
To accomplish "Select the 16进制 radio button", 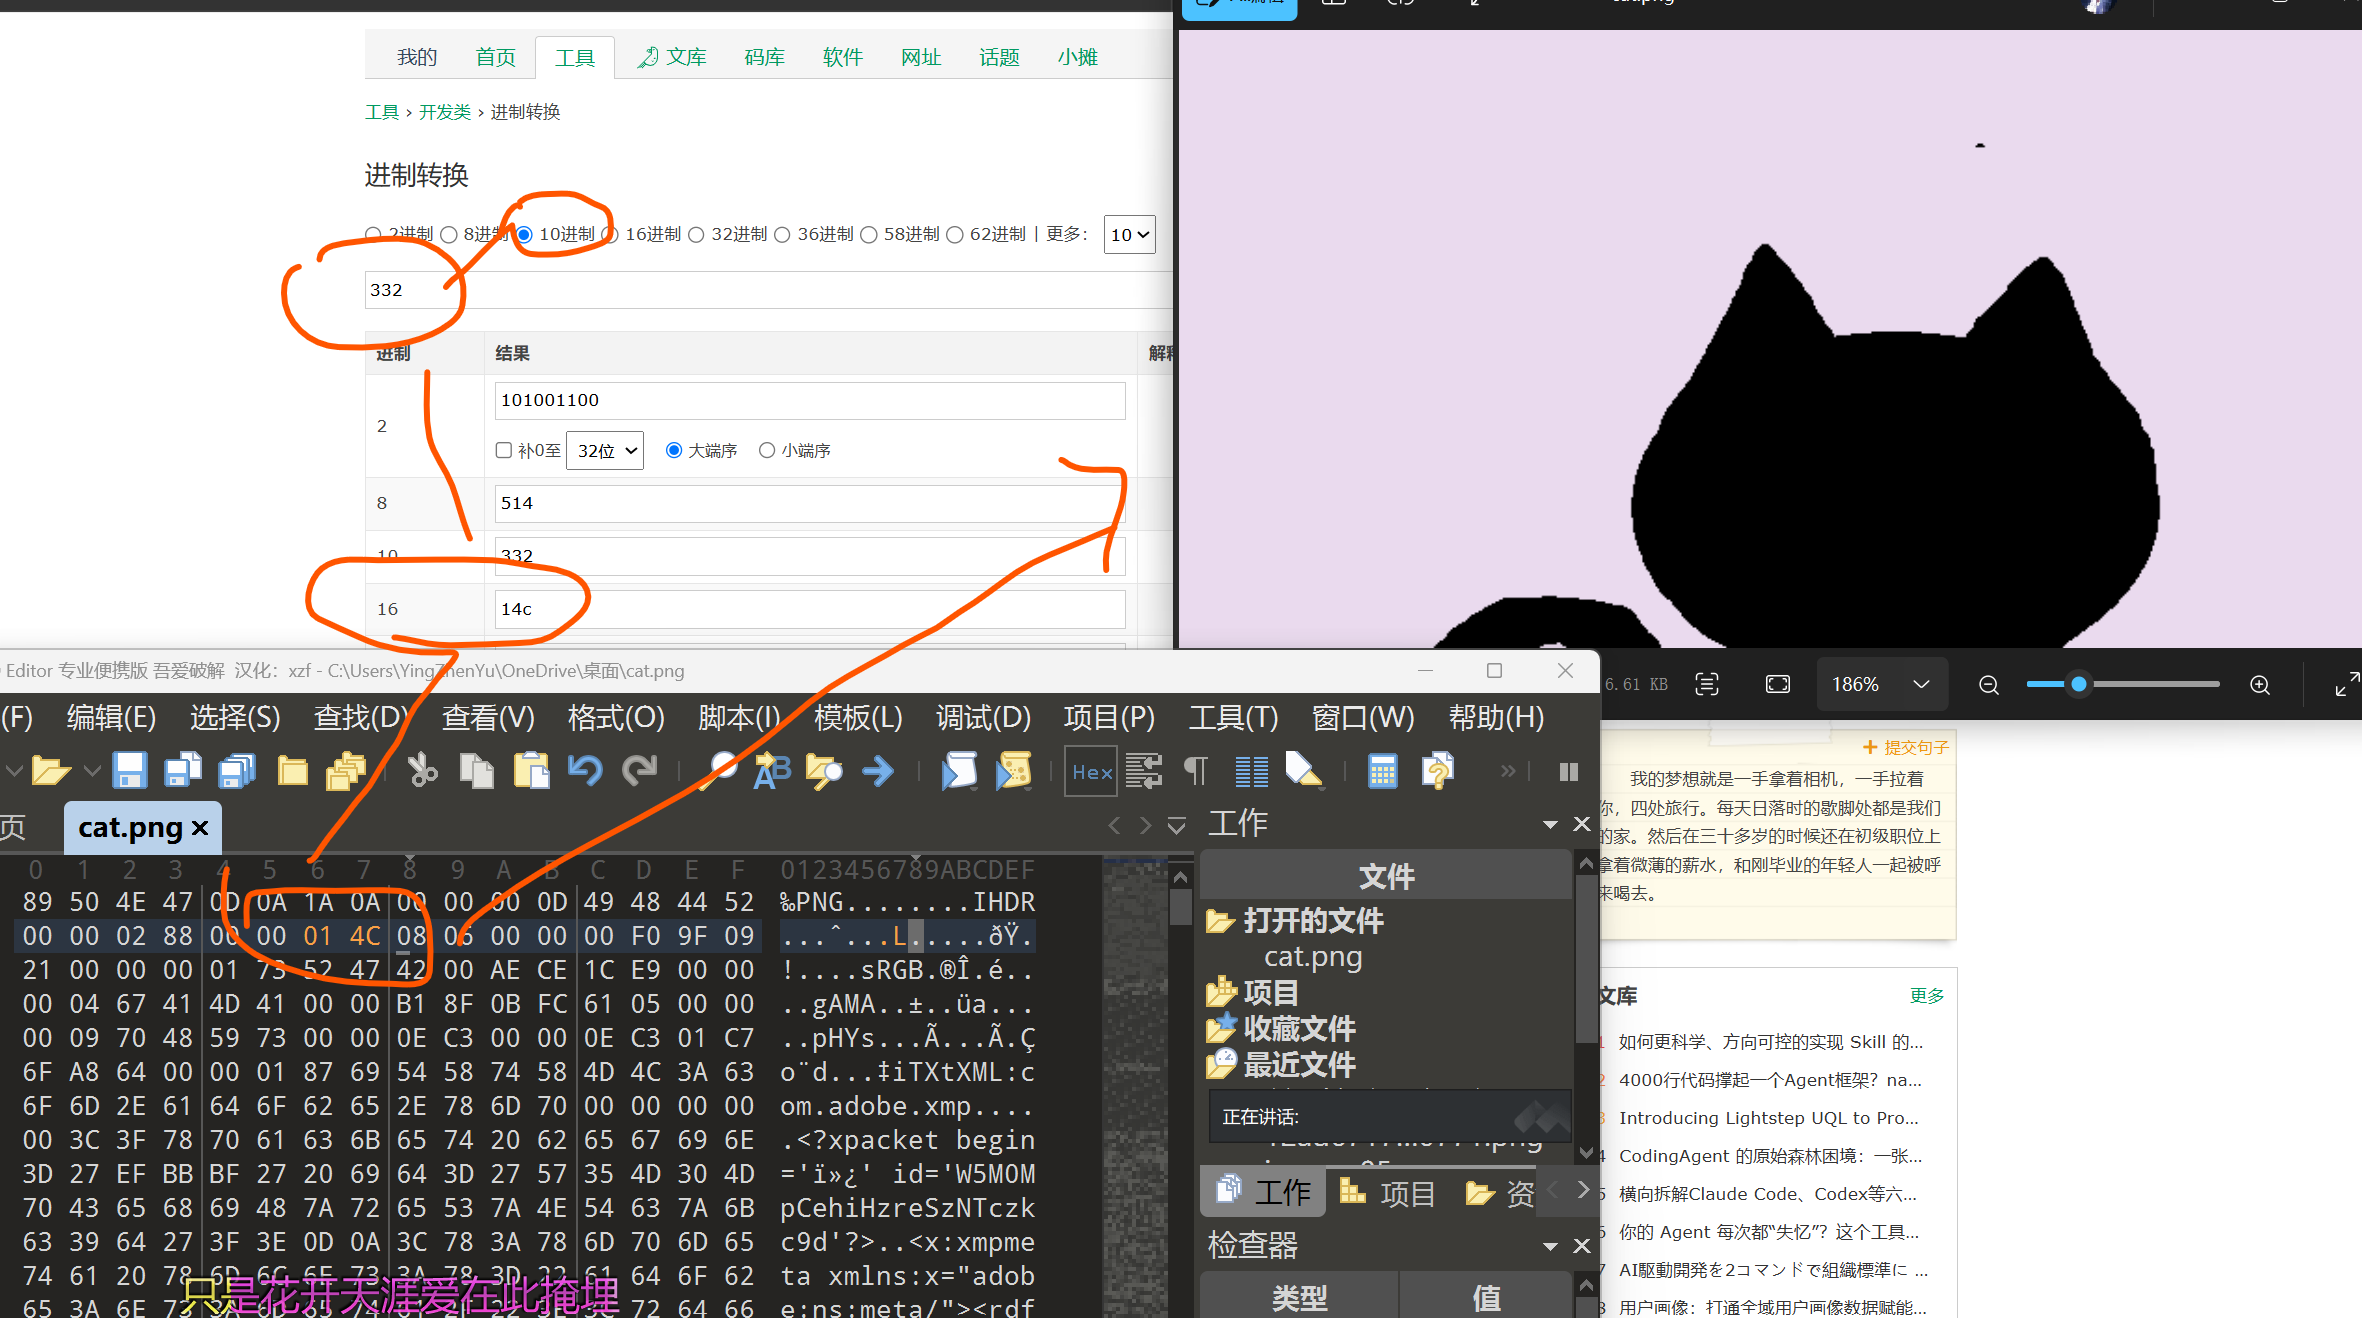I will (x=610, y=235).
